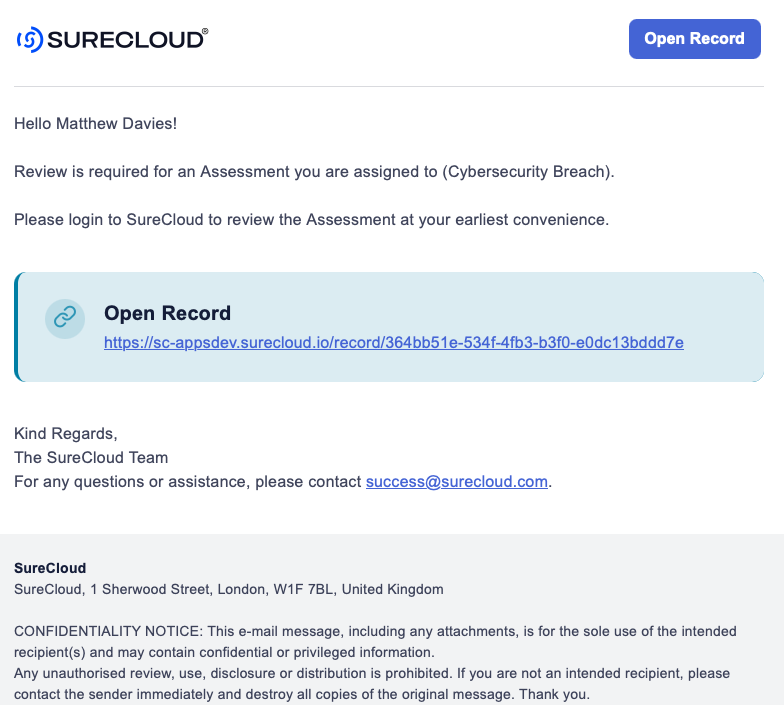The image size is (784, 708).
Task: Click the success@surecloud.com email link
Action: click(457, 481)
